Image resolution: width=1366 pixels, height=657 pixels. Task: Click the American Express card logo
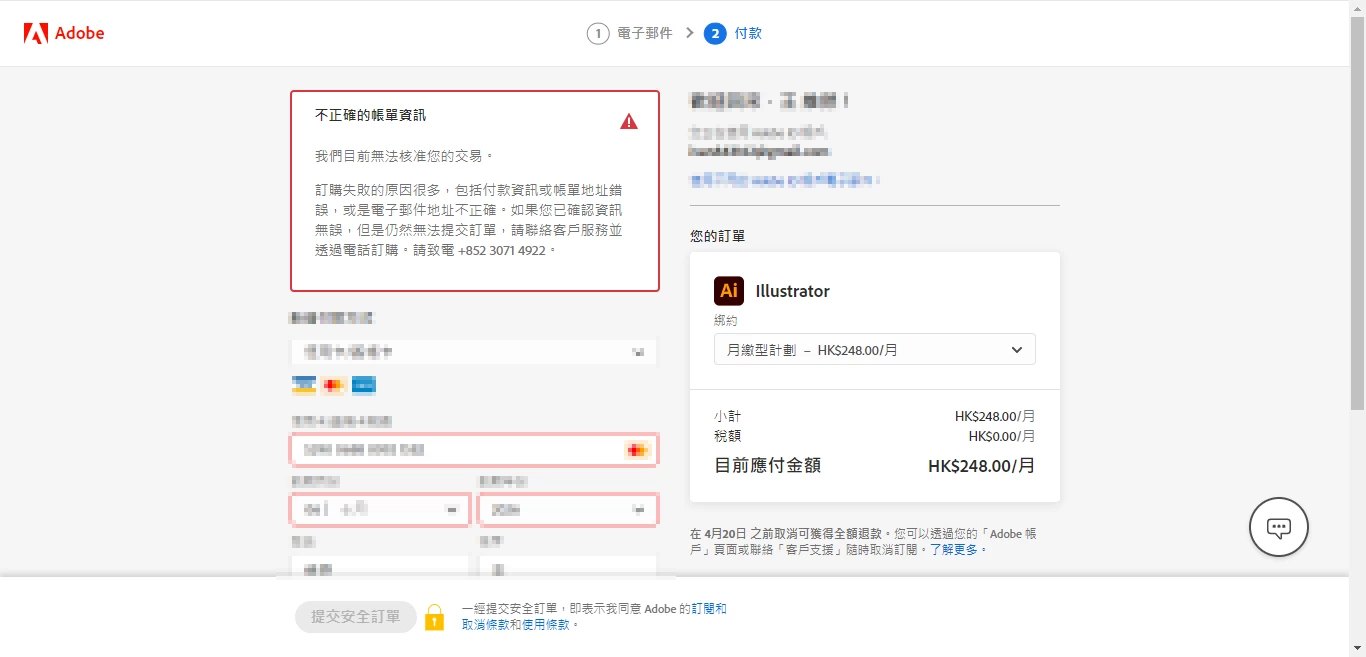click(x=364, y=385)
